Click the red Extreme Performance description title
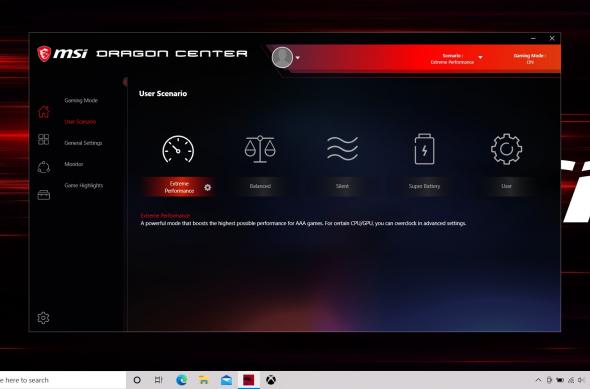The image size is (590, 389). pyautogui.click(x=165, y=216)
